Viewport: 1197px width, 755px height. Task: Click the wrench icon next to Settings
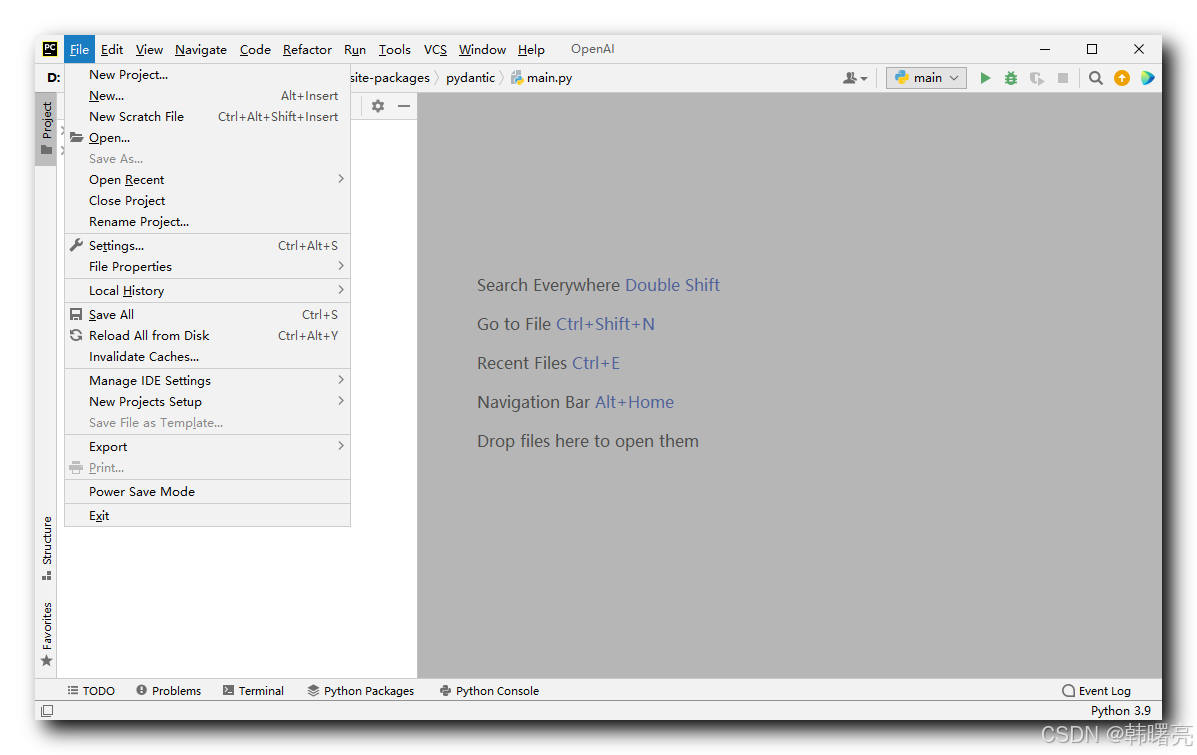tap(76, 245)
